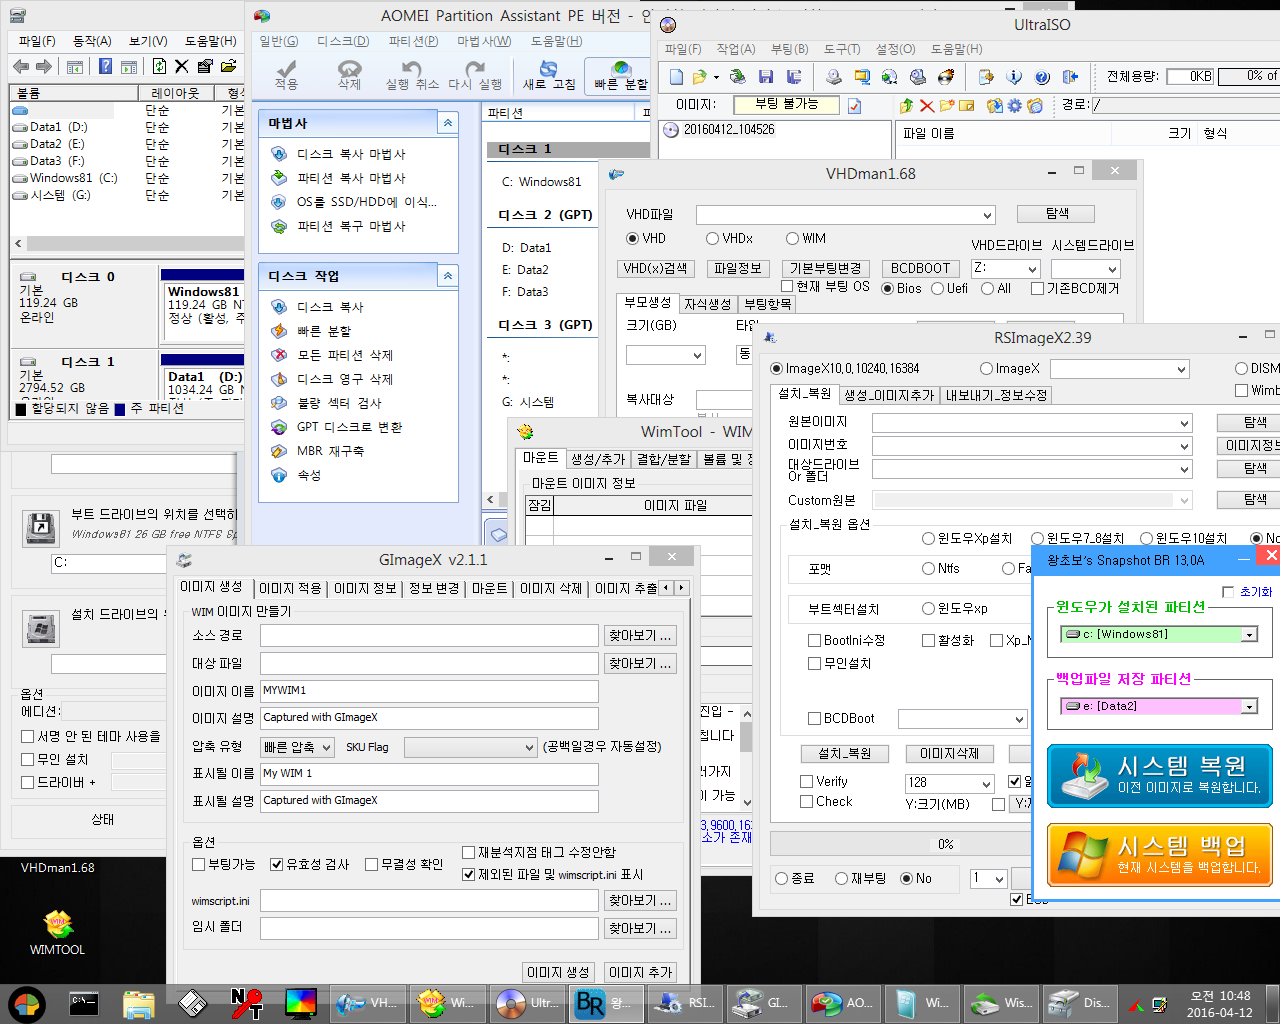Open 파티션(P) menu in AOMEI
Screen dimensions: 1280x1024
[x=413, y=41]
